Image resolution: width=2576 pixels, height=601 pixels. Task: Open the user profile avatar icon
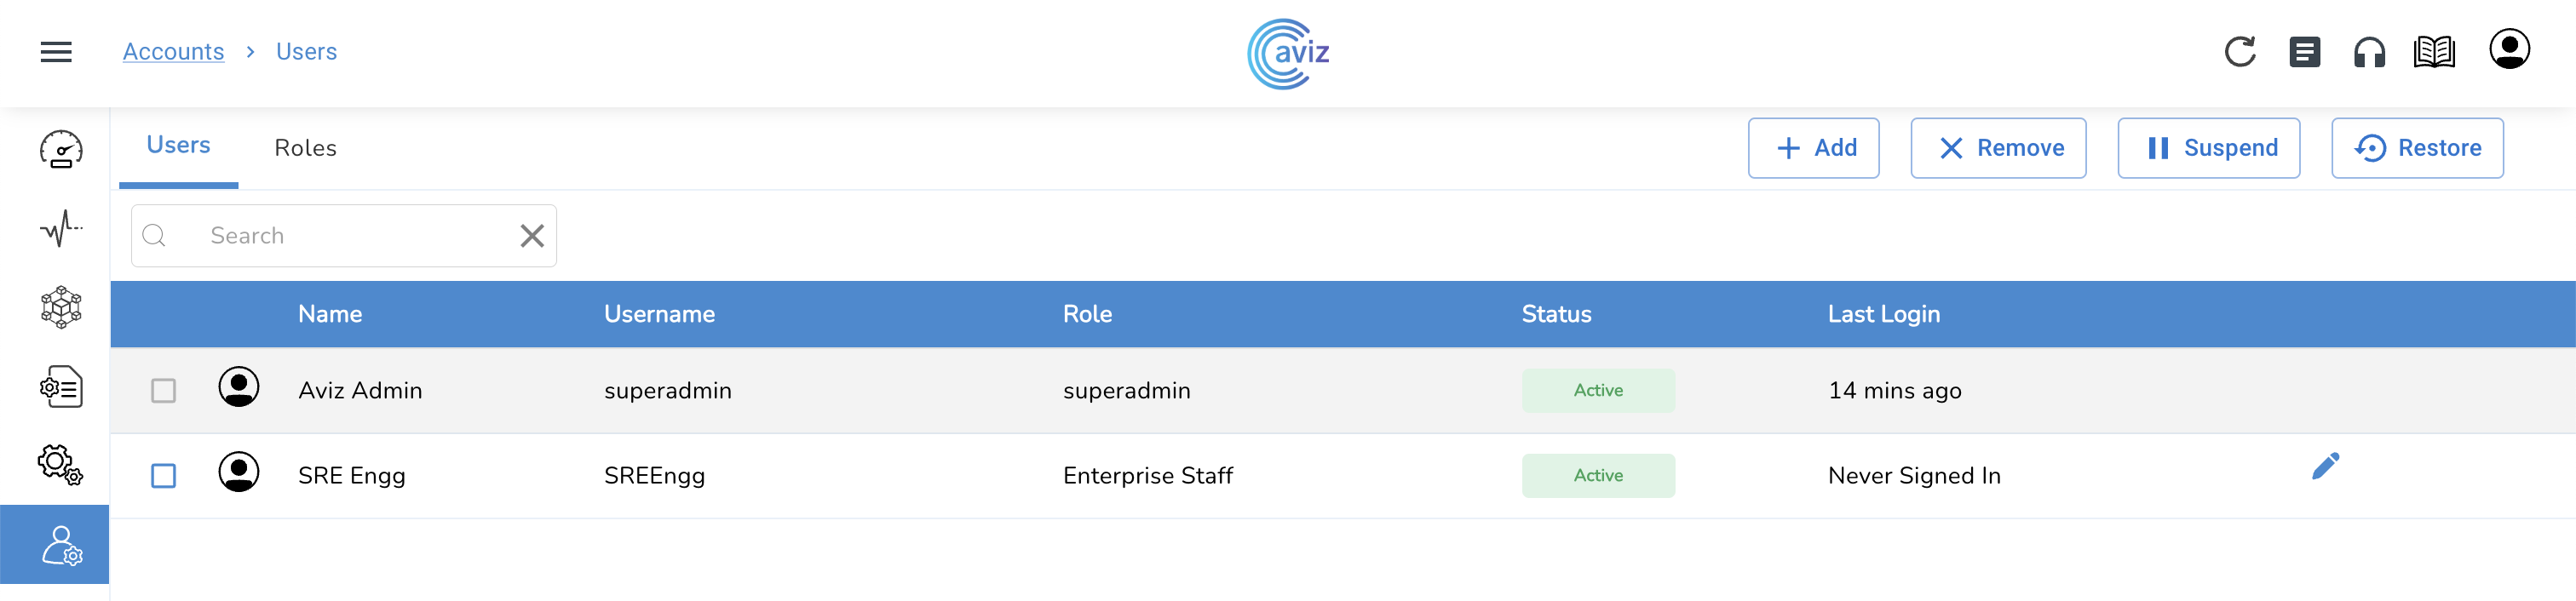2508,50
